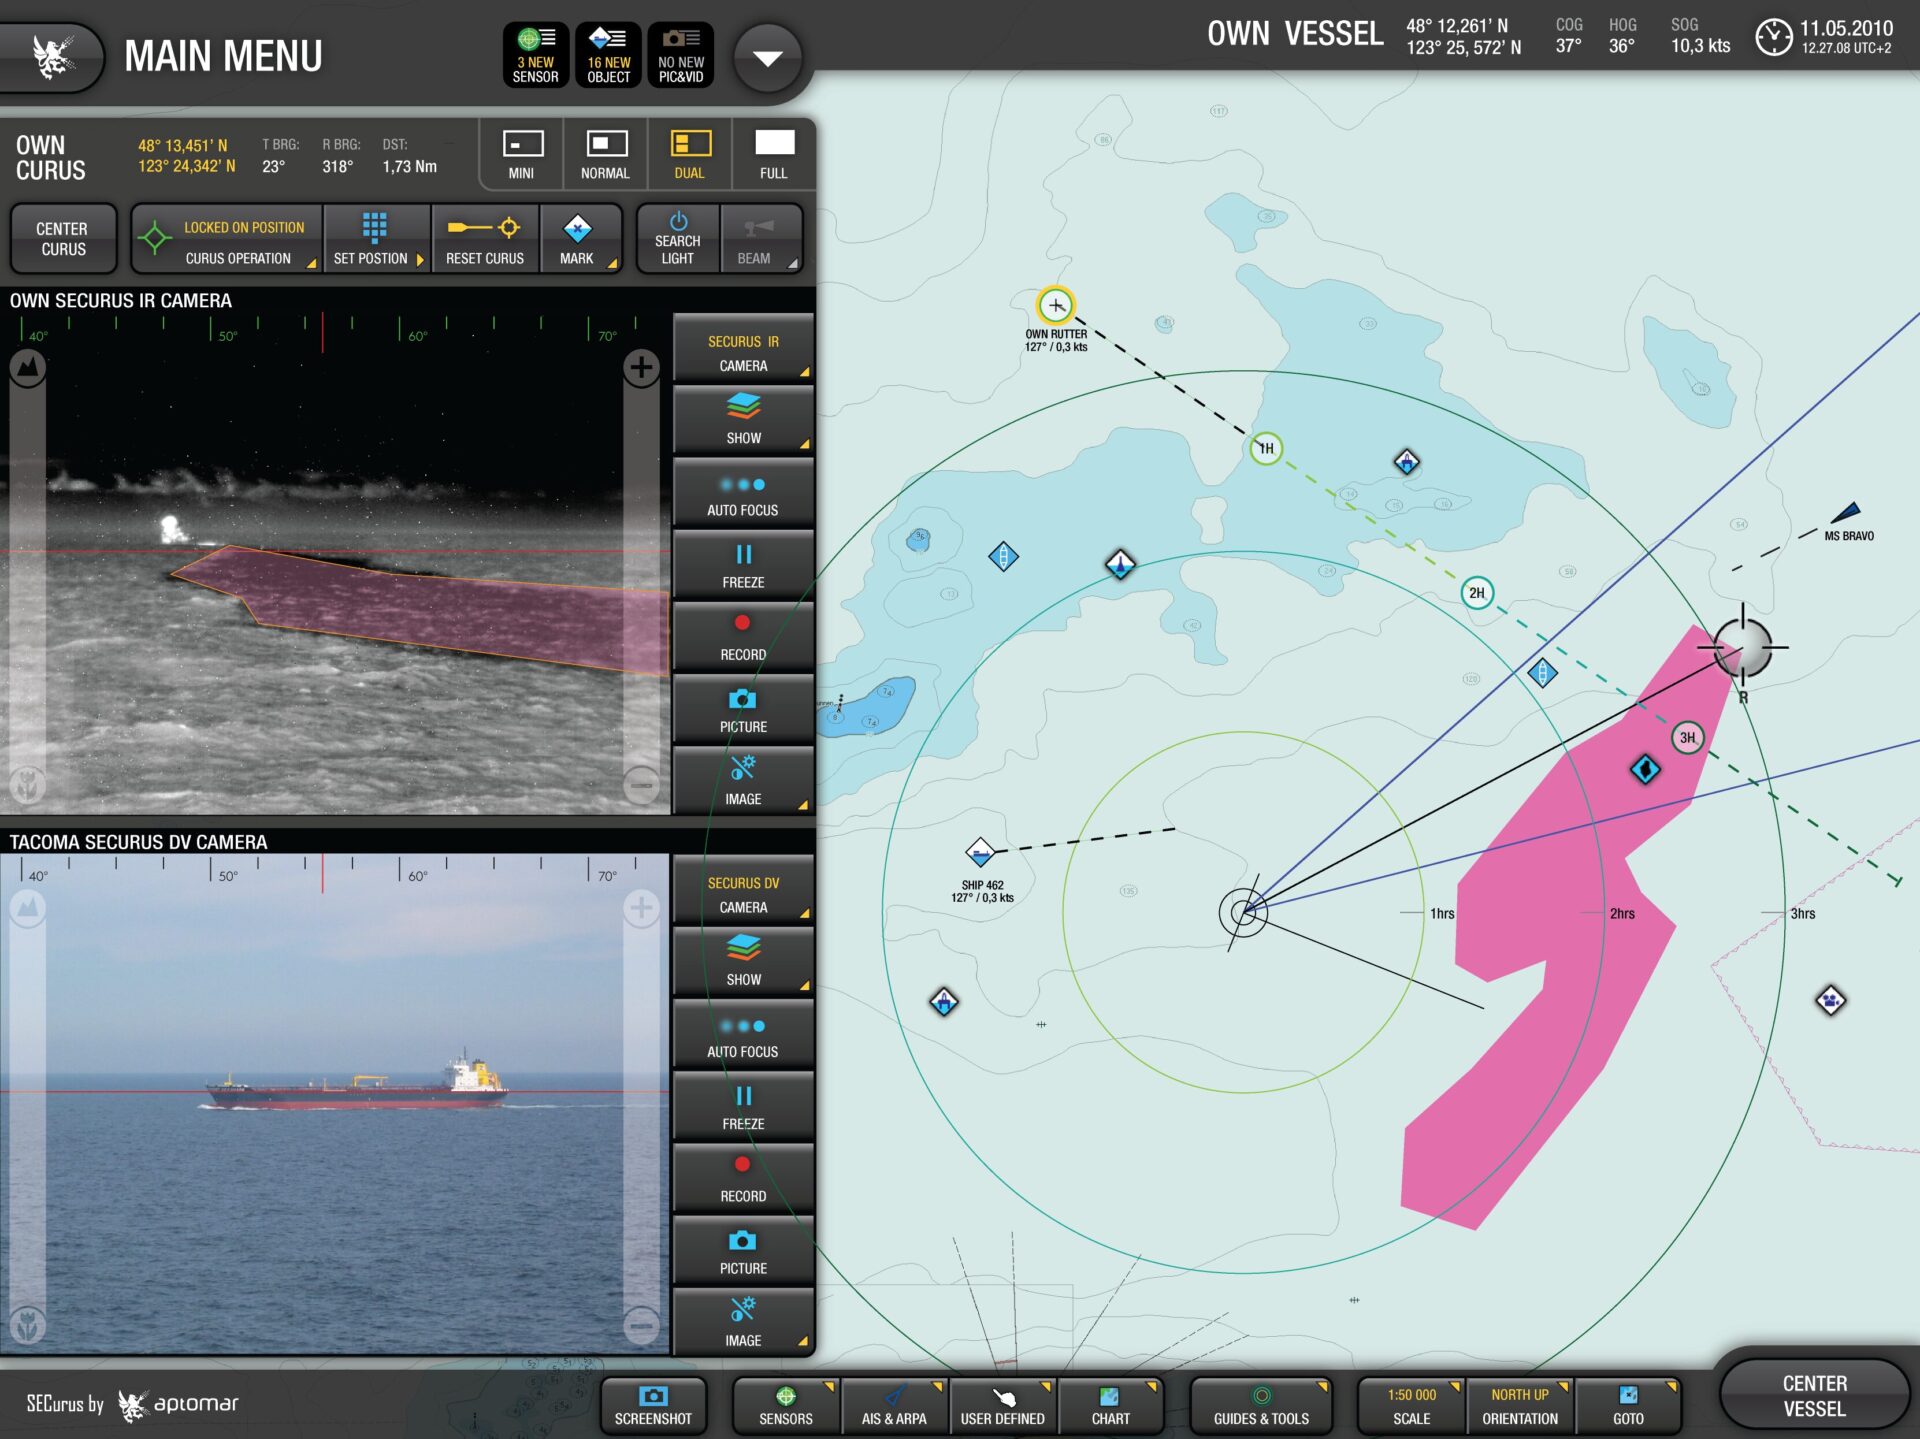Freeze the DV camera feed
Screen dimensions: 1920x1439
coord(743,1108)
